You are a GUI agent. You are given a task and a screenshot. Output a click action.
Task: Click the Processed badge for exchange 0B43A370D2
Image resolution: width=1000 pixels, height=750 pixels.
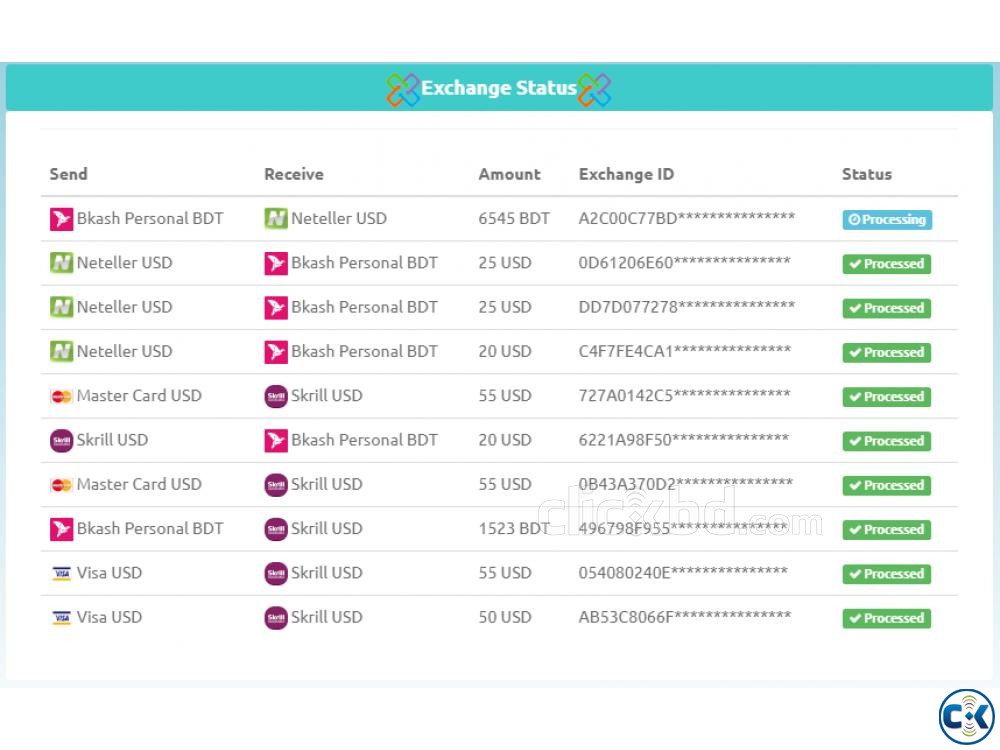(x=886, y=485)
